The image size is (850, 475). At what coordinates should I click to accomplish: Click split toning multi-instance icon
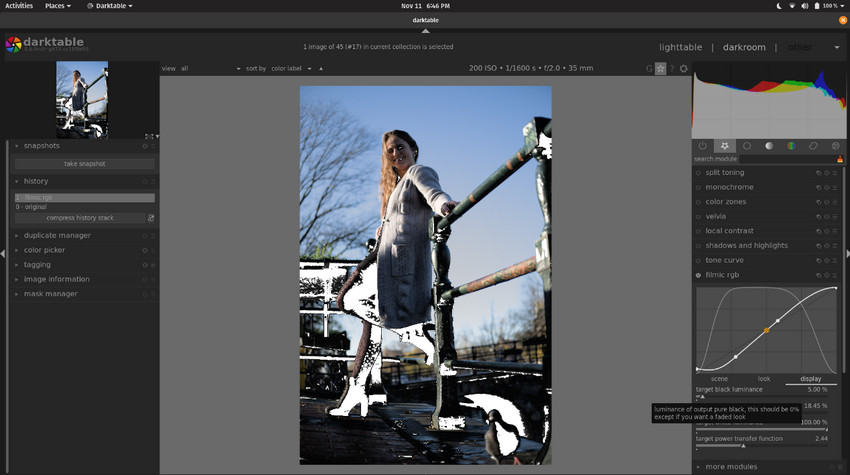[819, 173]
